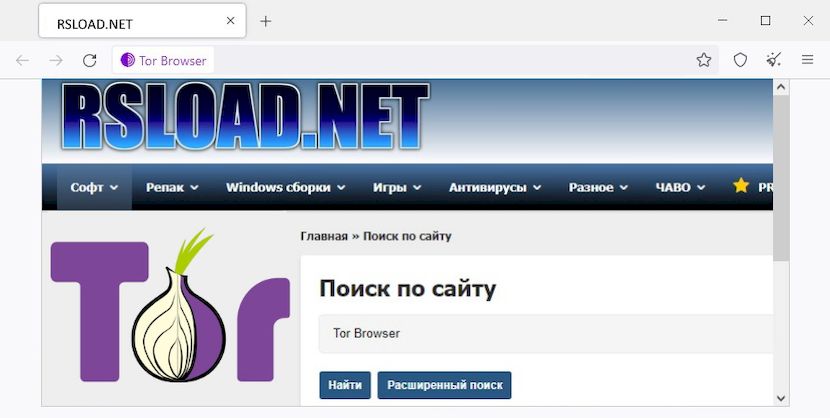Expand the Репак dropdown menu
This screenshot has height=418, width=830.
coord(171,187)
